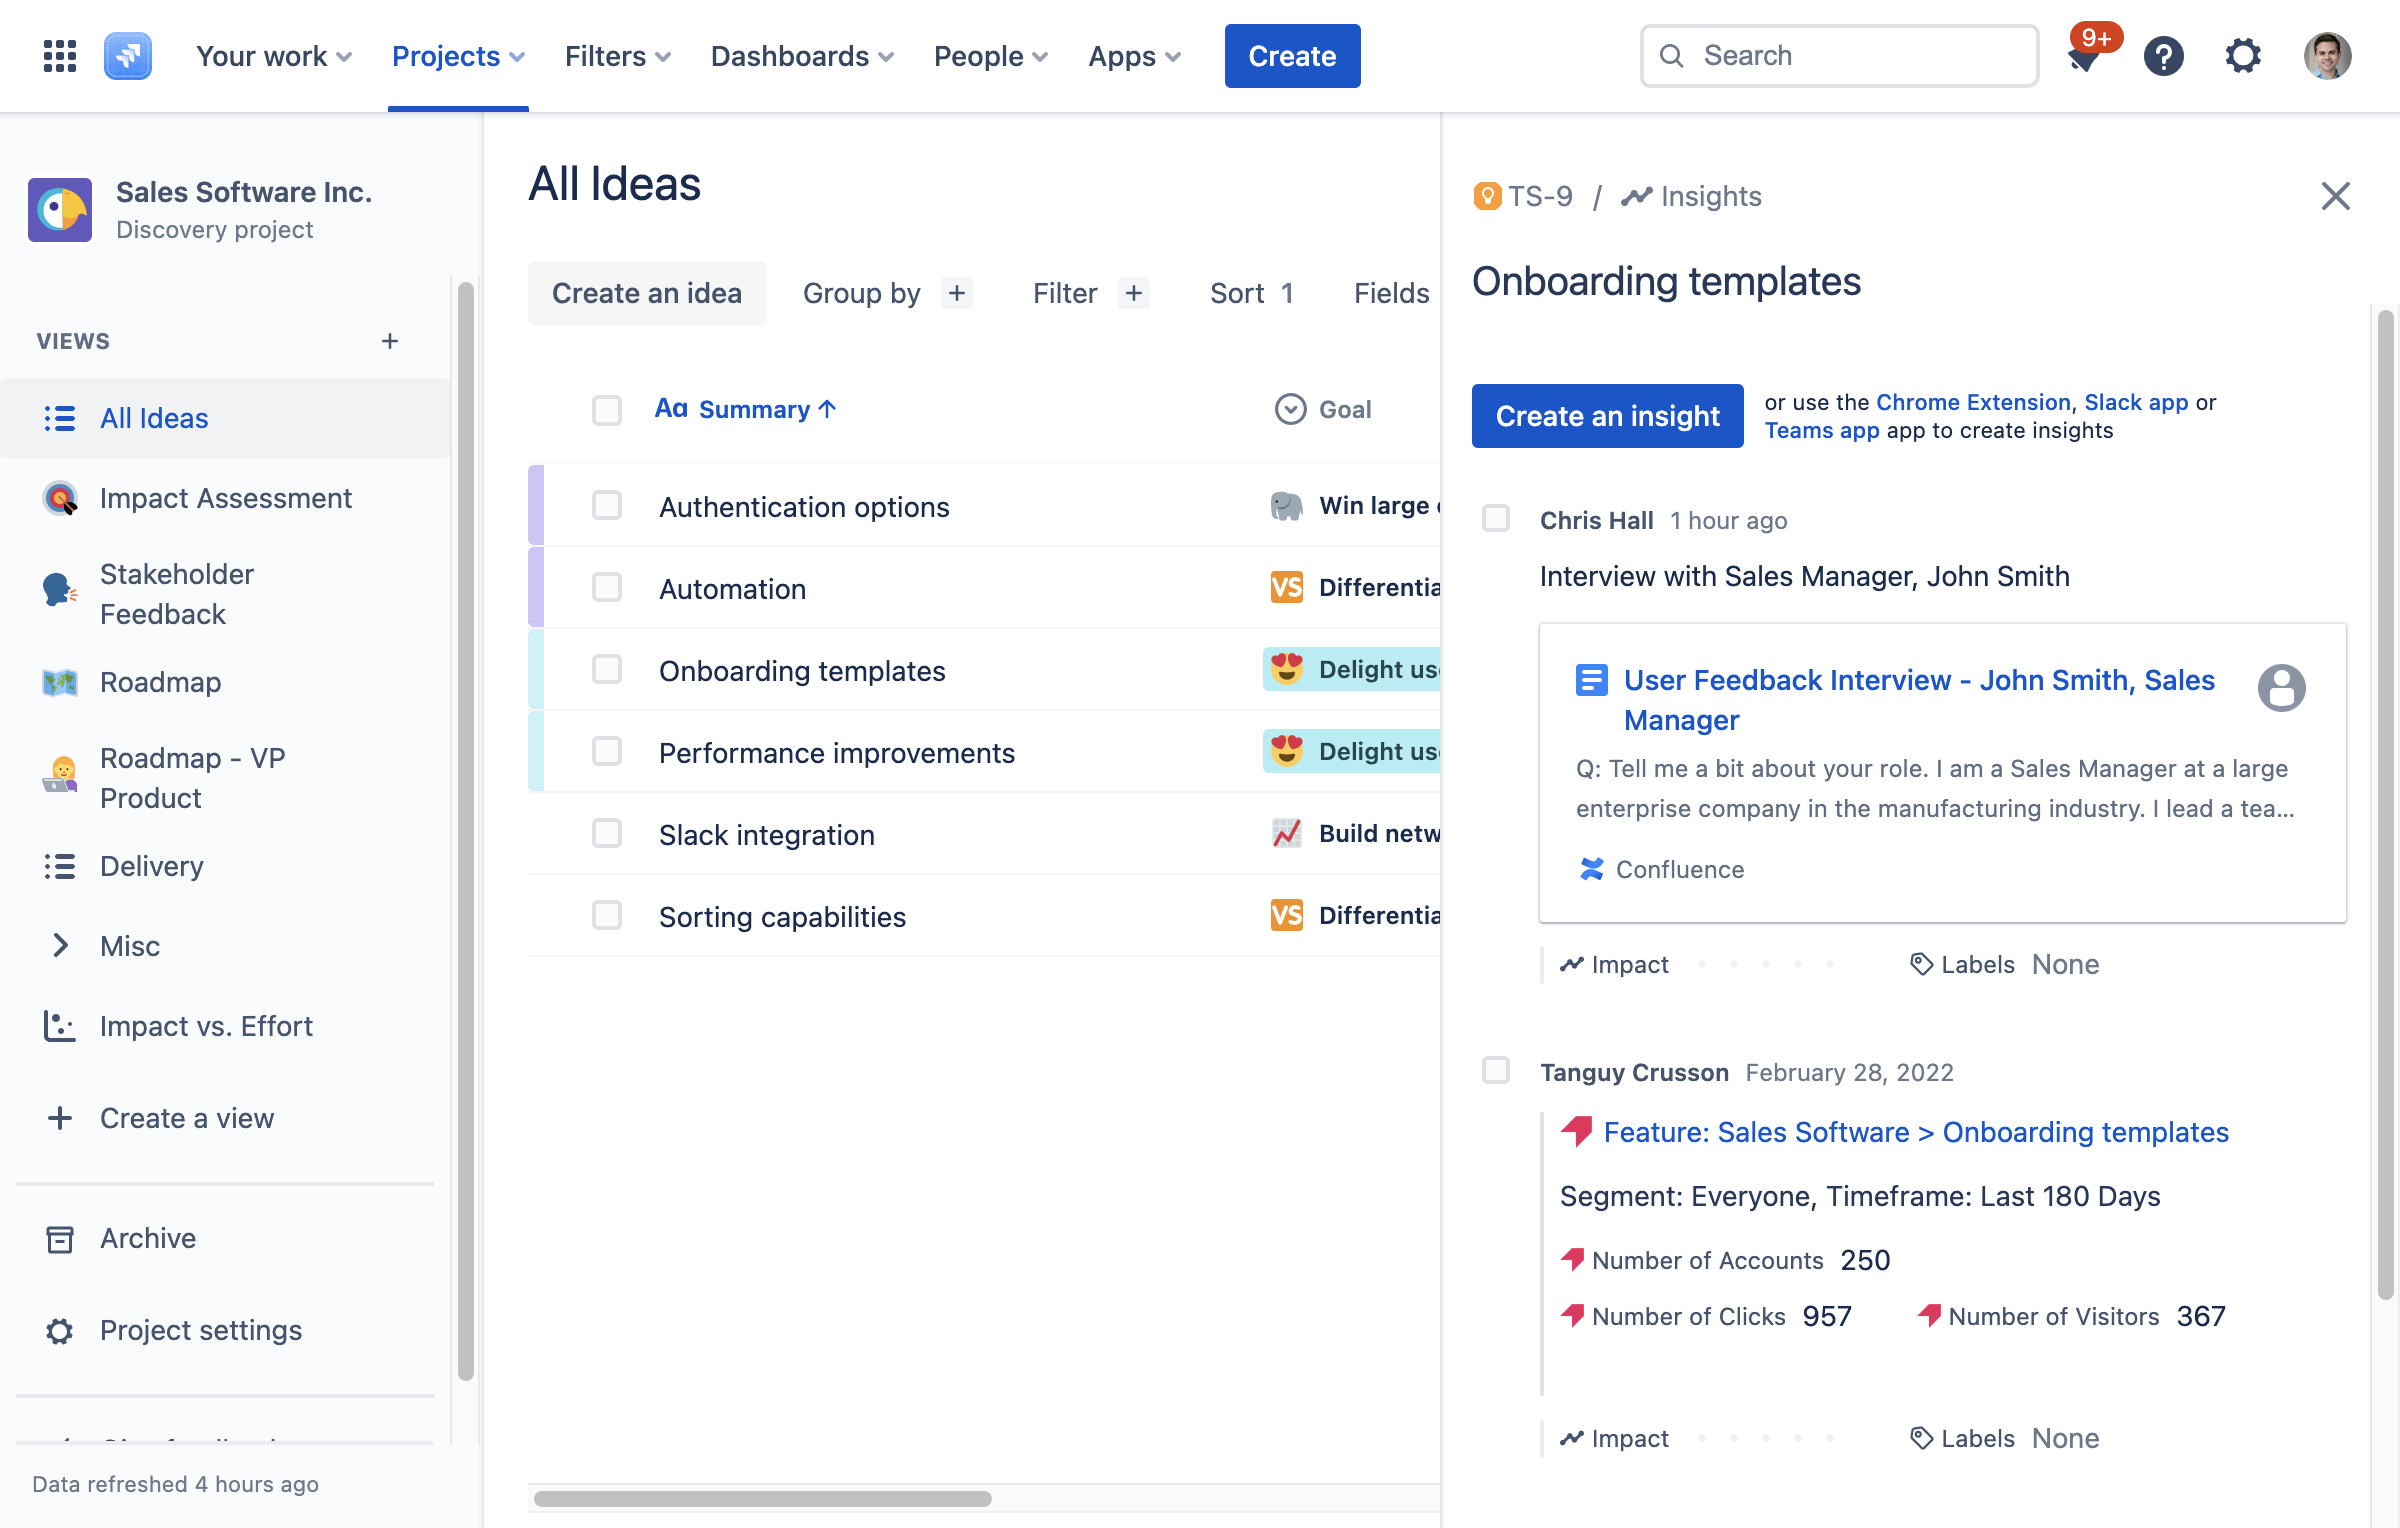Open the settings gear in top bar
Viewport: 2400px width, 1528px height.
pos(2243,56)
